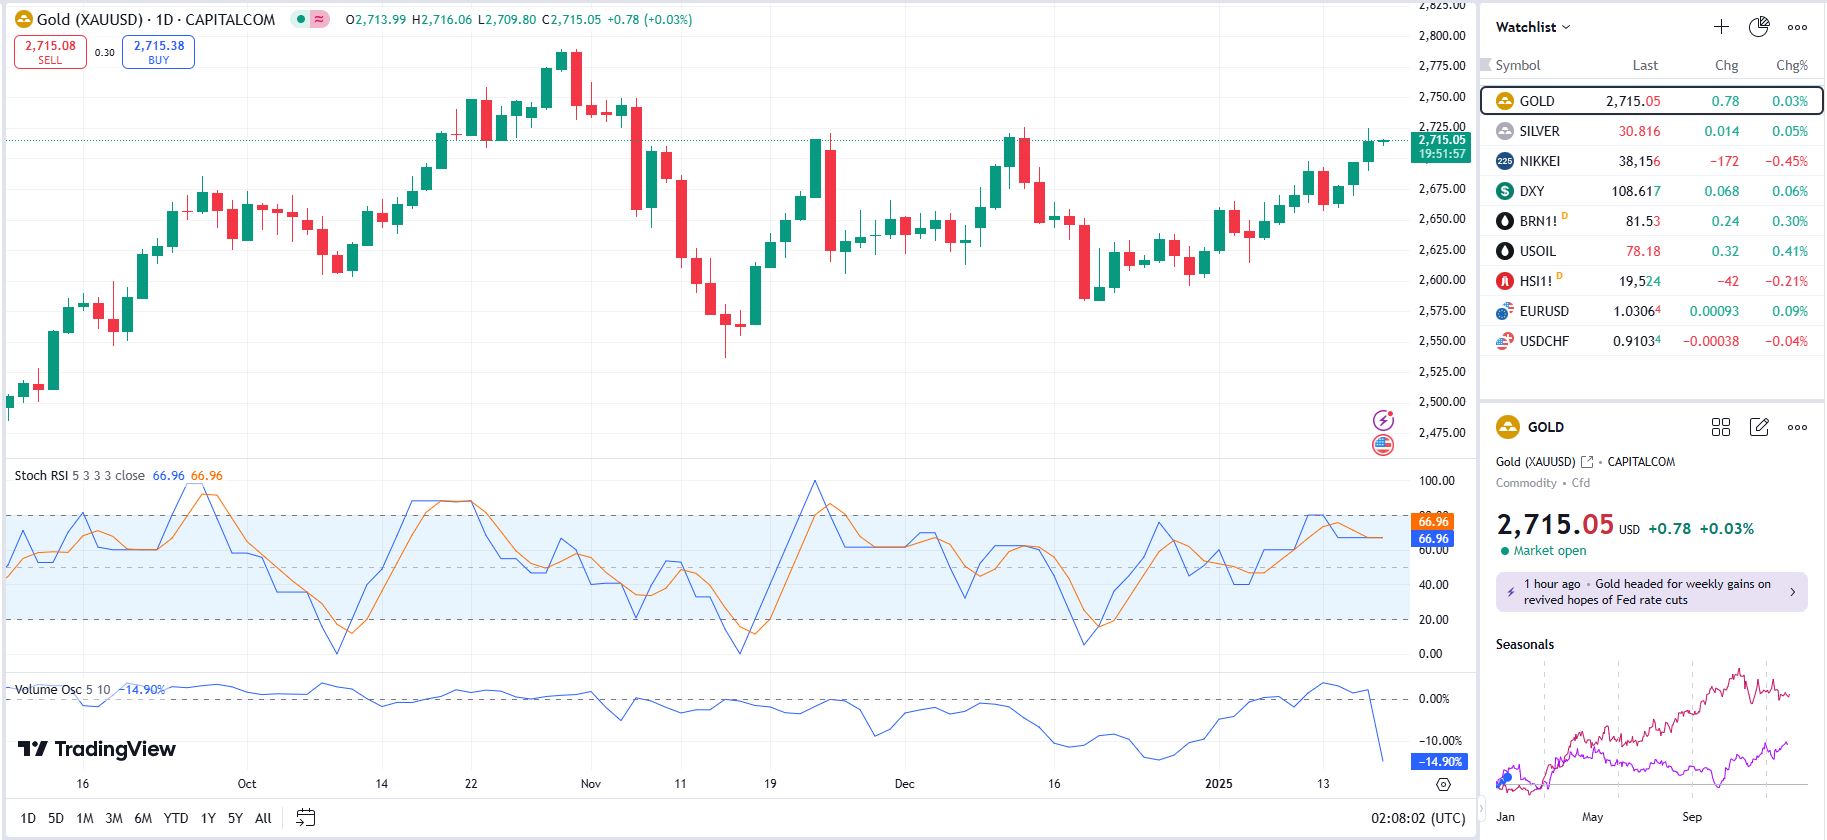The image size is (1827, 840).
Task: Click the UTC time zone clock display
Action: (x=1417, y=818)
